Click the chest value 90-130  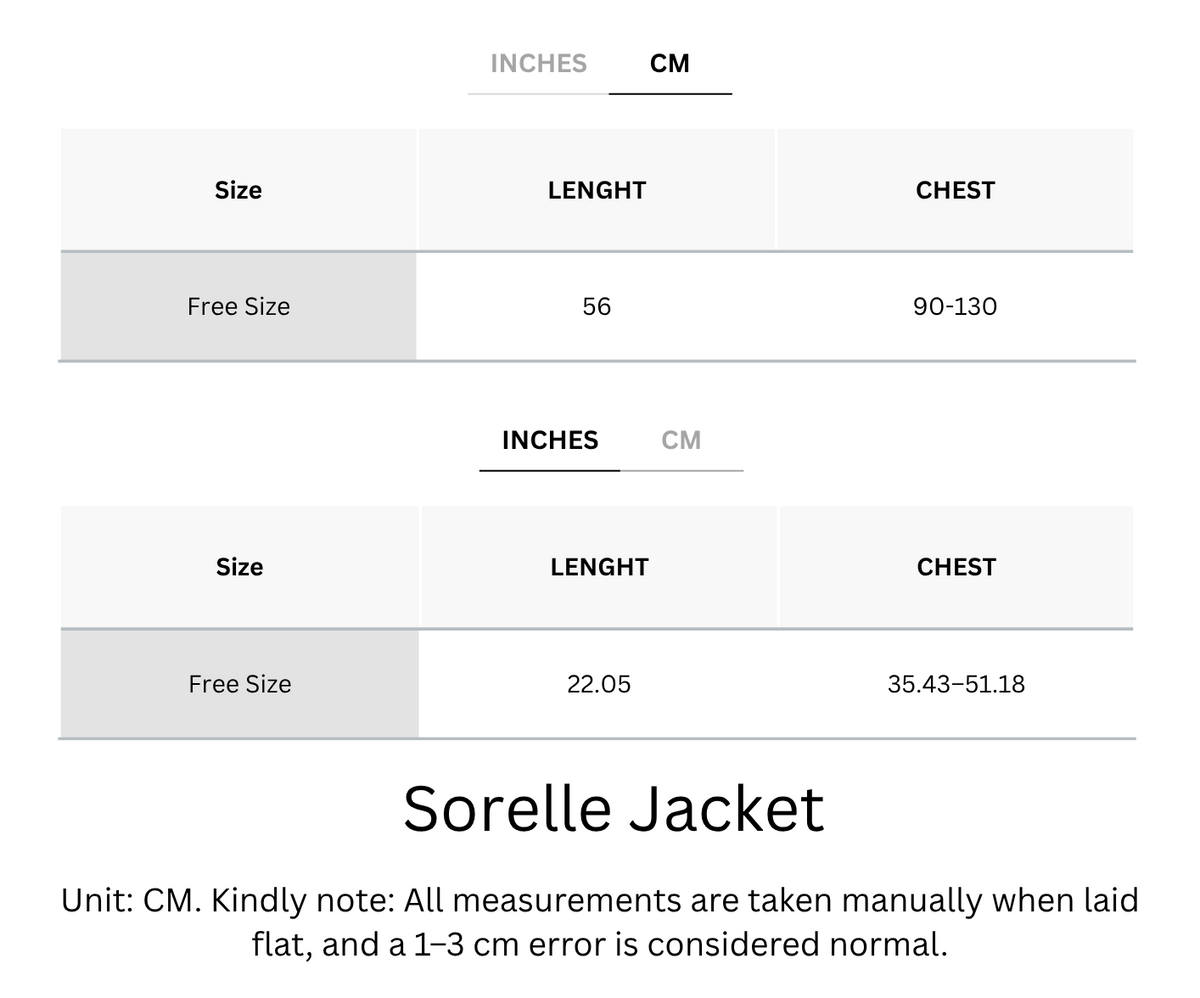point(955,306)
